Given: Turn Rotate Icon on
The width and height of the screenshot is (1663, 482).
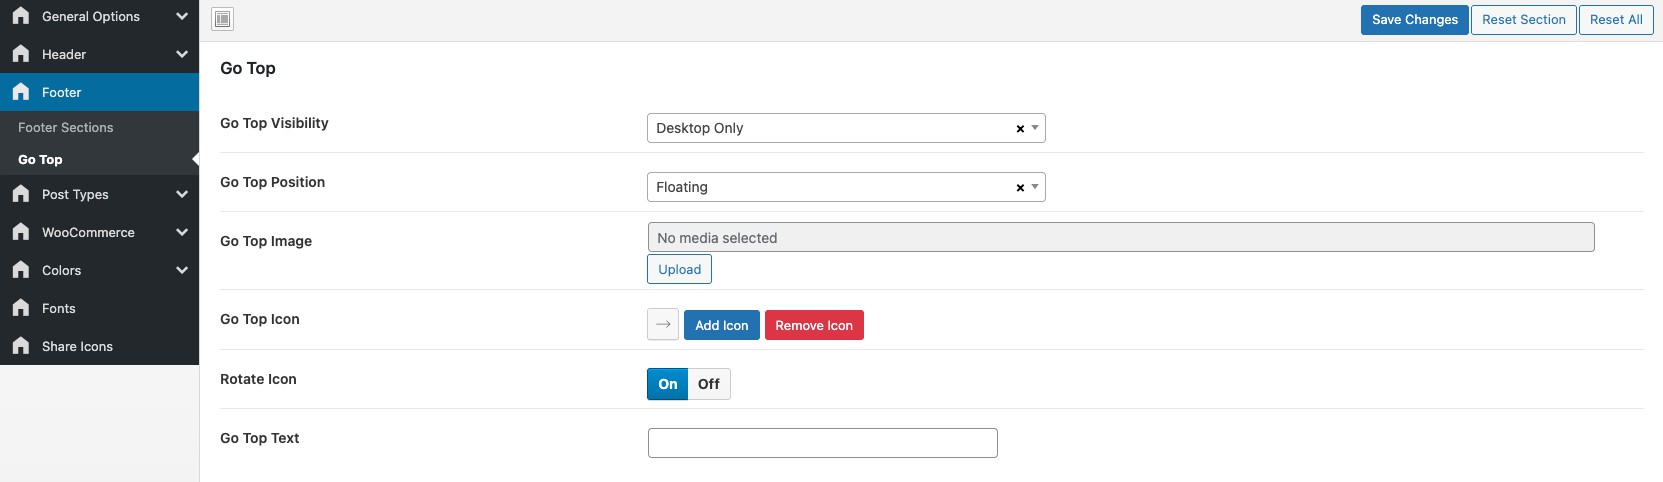Looking at the screenshot, I should [x=667, y=384].
